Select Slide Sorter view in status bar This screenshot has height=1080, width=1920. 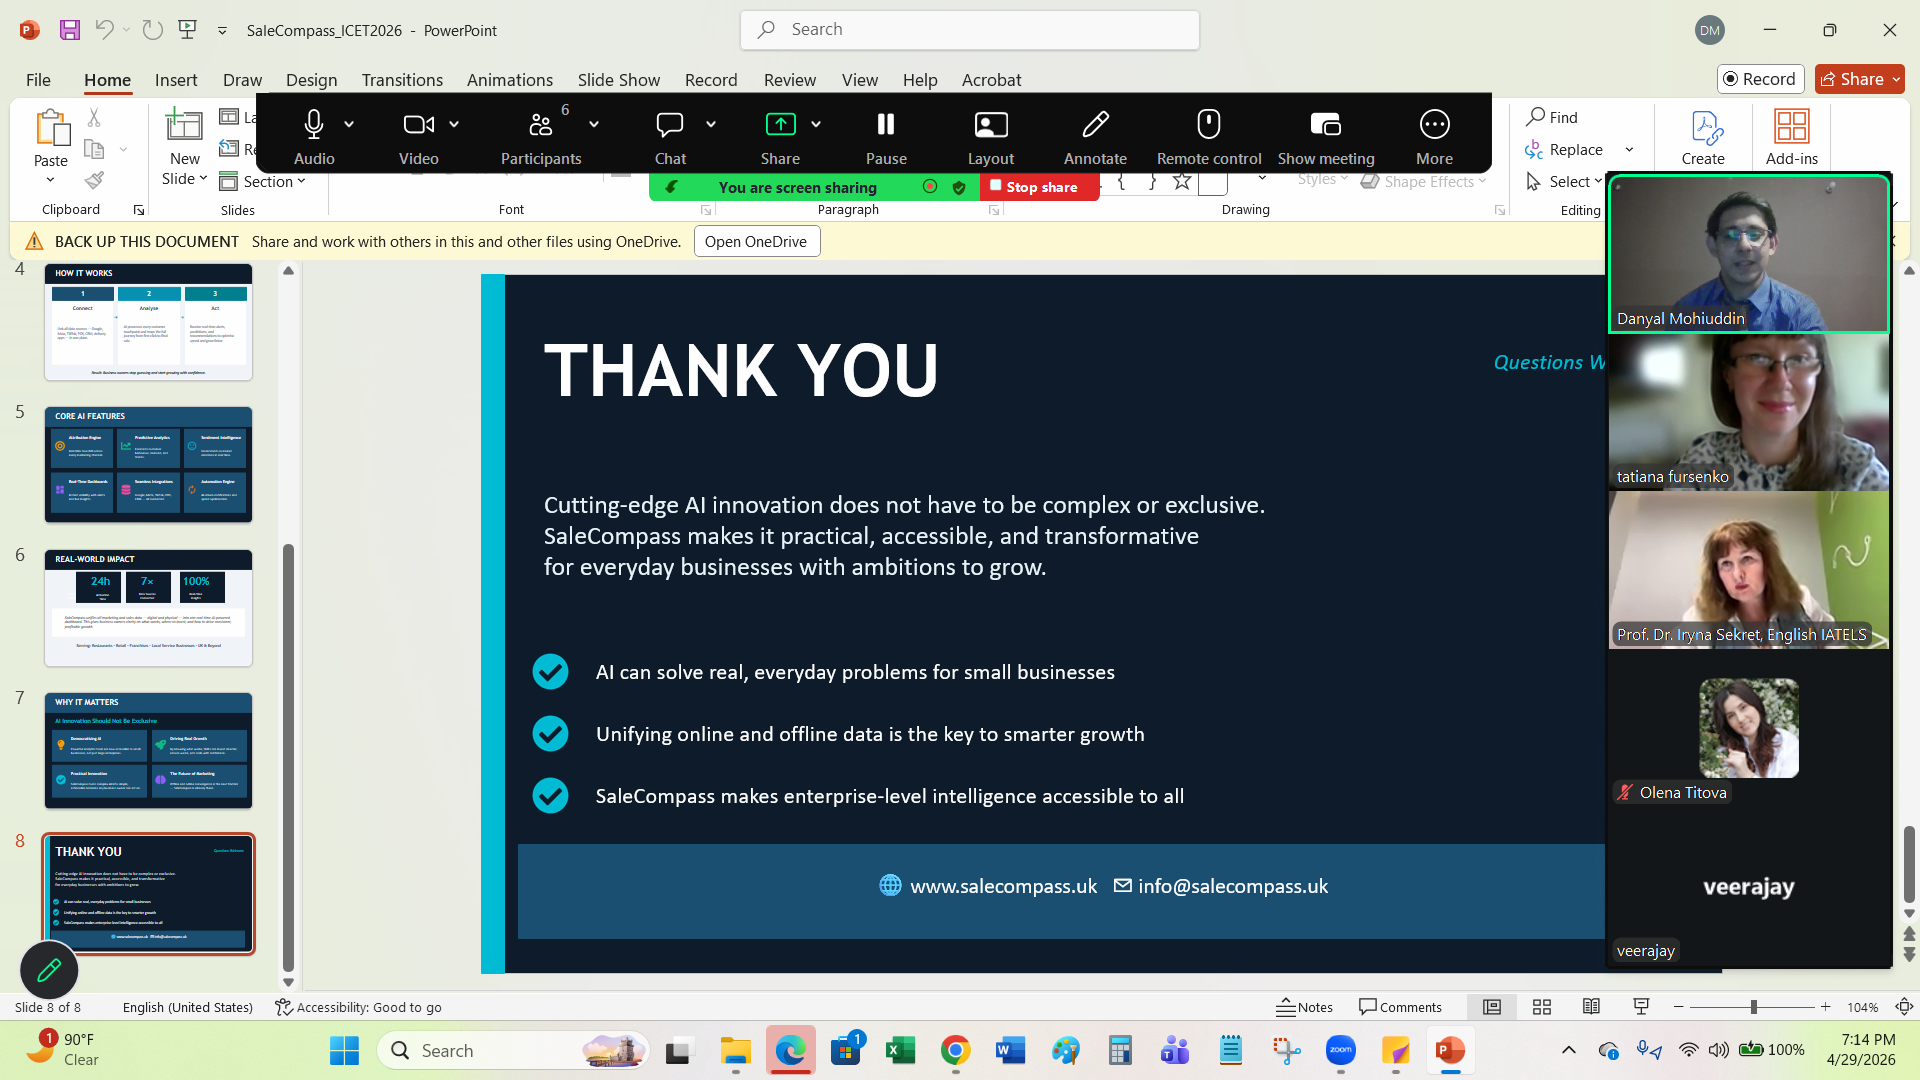pyautogui.click(x=1542, y=1007)
